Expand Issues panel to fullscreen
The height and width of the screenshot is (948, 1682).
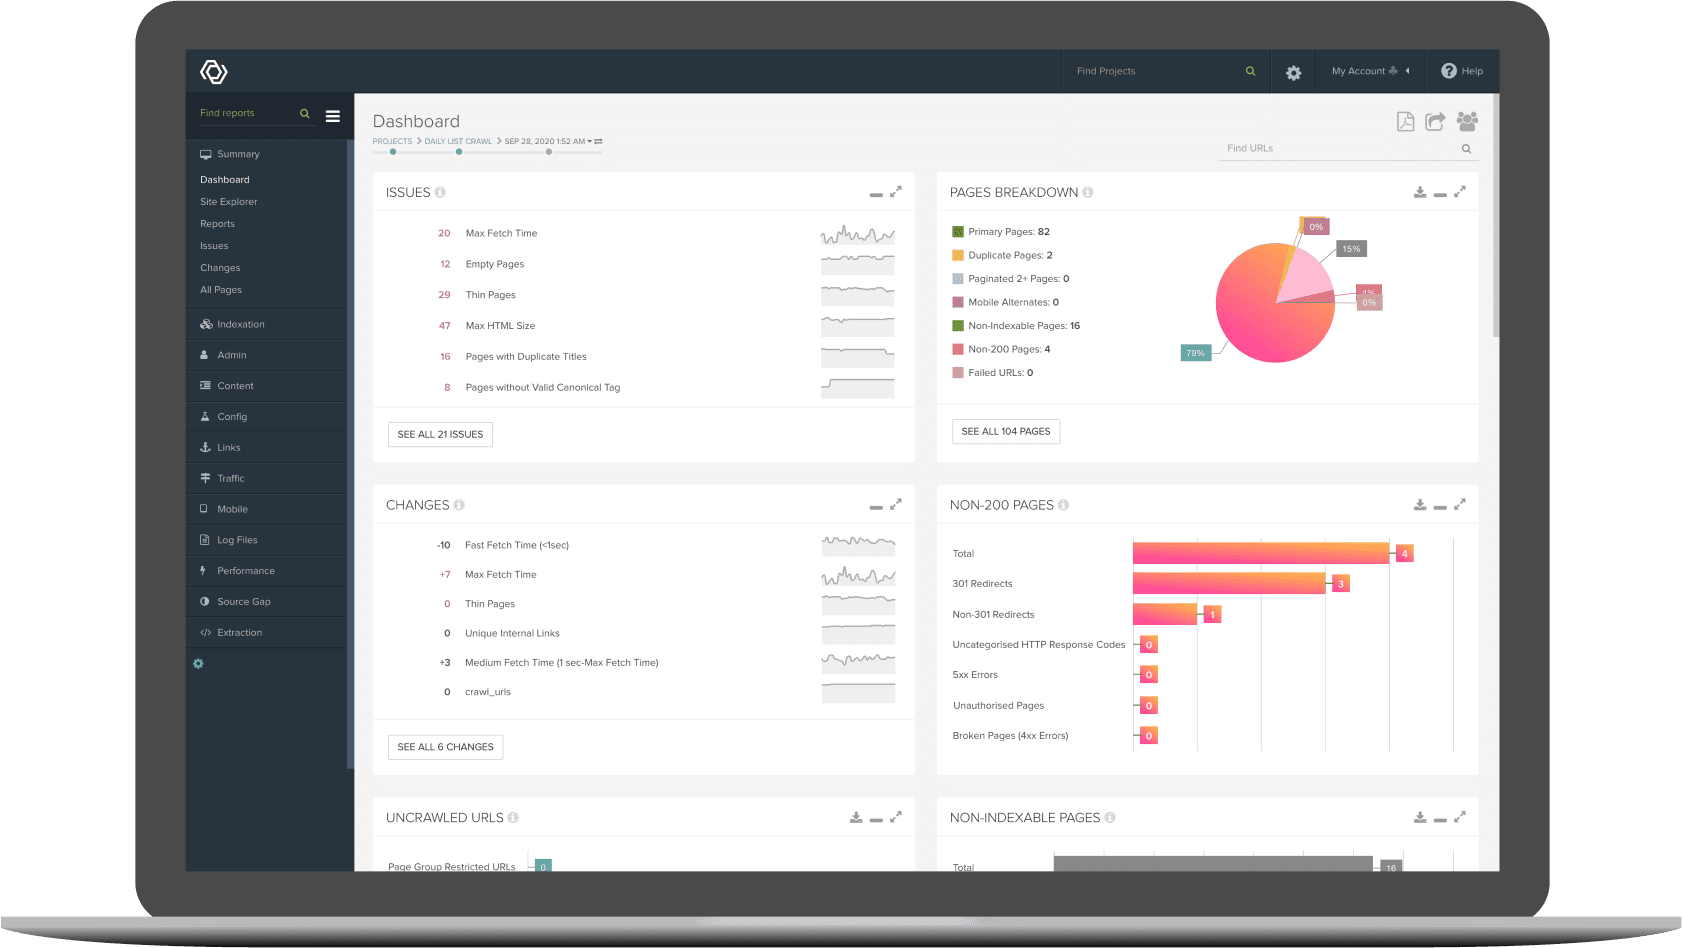pyautogui.click(x=896, y=192)
